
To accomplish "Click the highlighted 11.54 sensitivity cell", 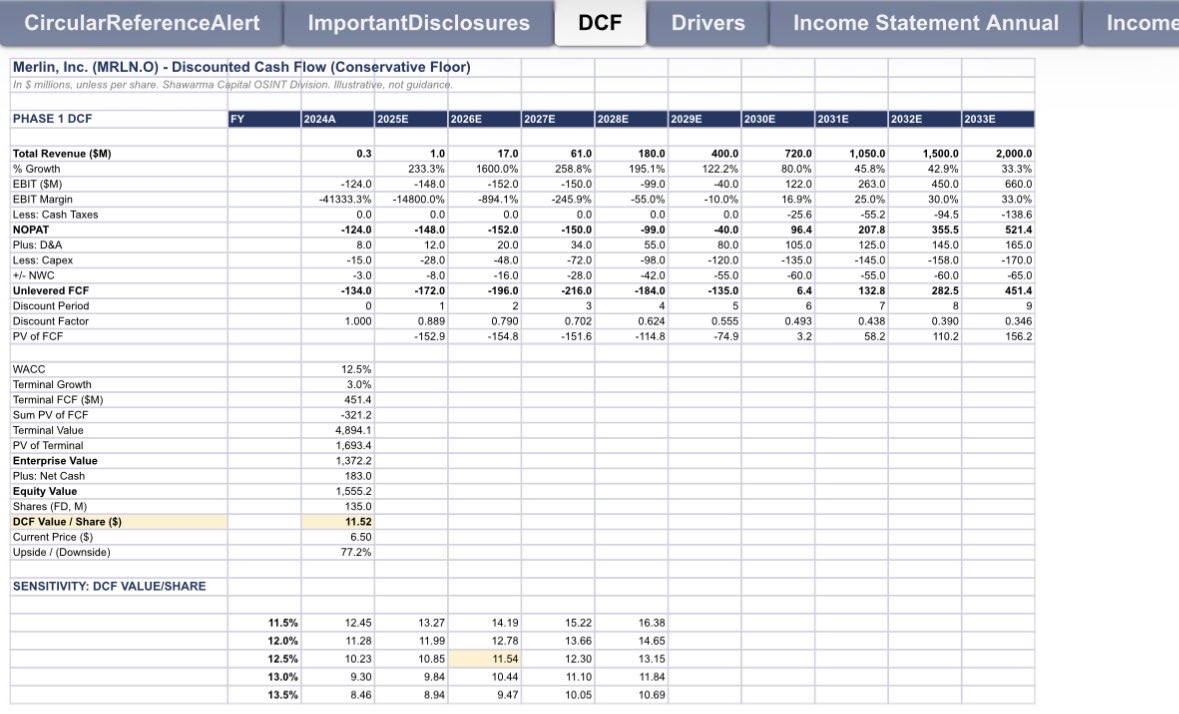I will coord(485,658).
